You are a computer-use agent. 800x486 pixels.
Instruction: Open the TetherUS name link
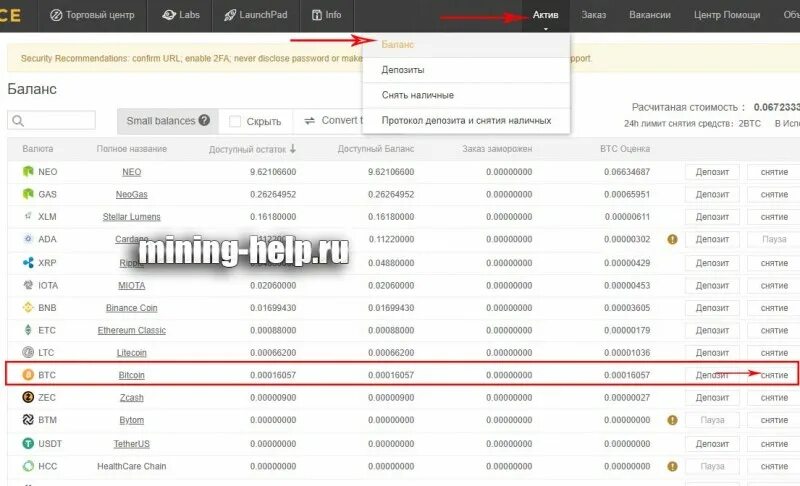pyautogui.click(x=132, y=444)
